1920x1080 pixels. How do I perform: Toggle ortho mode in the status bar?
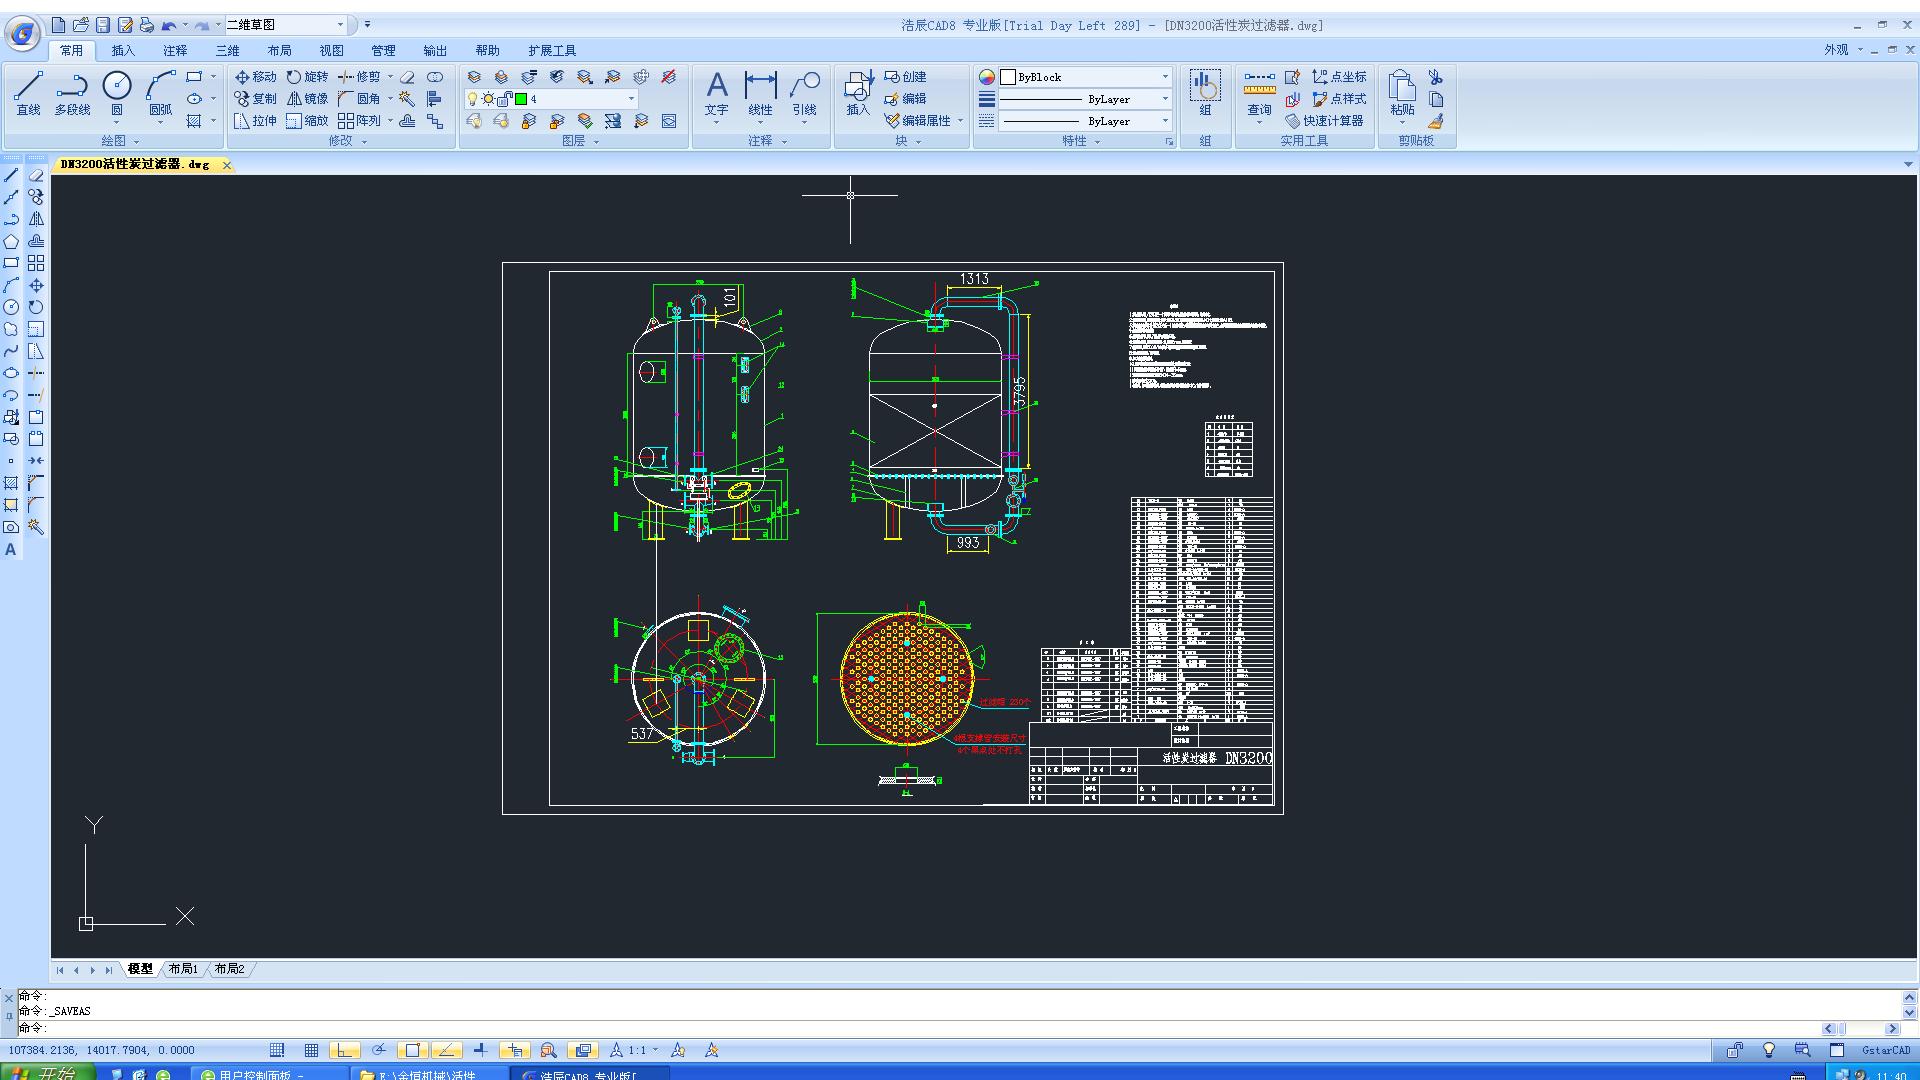pyautogui.click(x=345, y=1049)
